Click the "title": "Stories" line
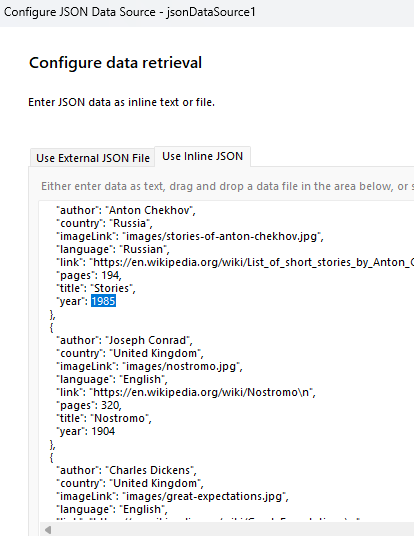 pyautogui.click(x=96, y=288)
